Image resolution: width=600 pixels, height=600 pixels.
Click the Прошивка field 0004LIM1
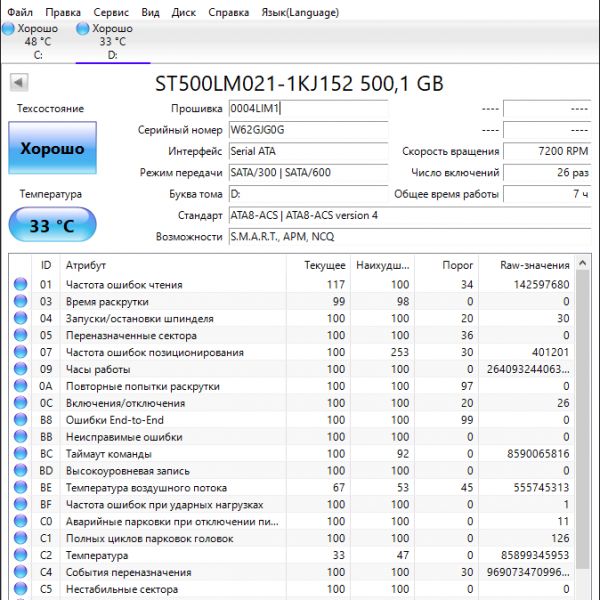pyautogui.click(x=308, y=109)
